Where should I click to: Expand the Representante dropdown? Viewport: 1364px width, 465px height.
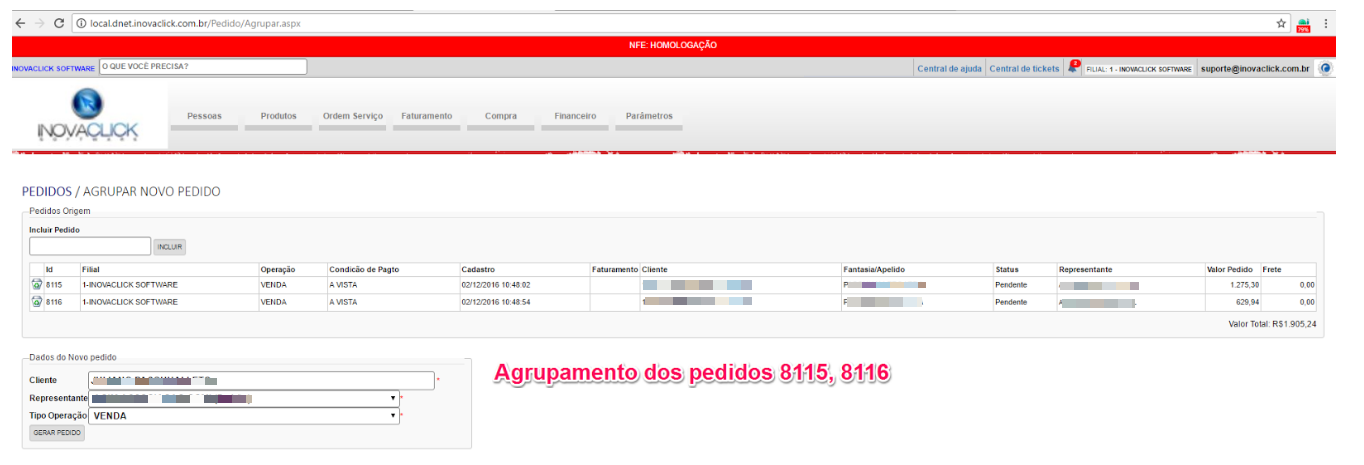pos(393,398)
